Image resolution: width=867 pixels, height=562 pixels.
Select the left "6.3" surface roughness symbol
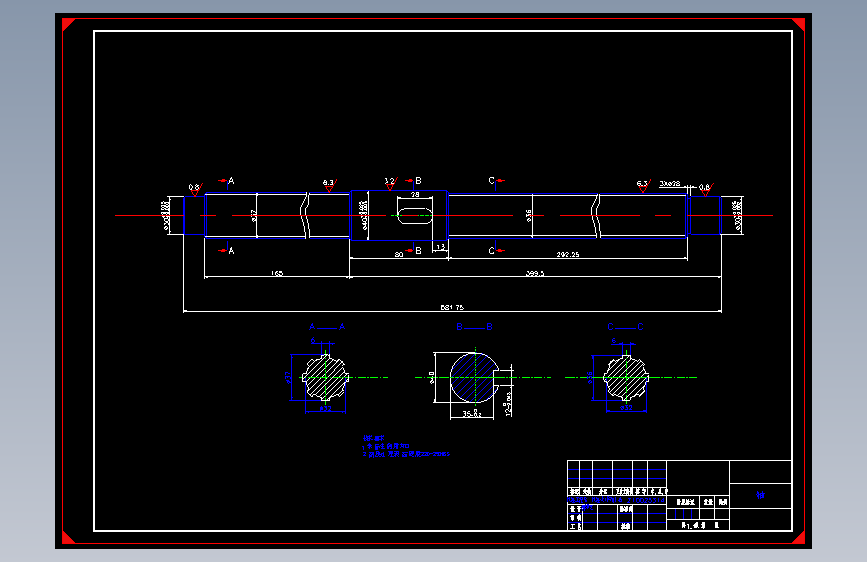(330, 185)
